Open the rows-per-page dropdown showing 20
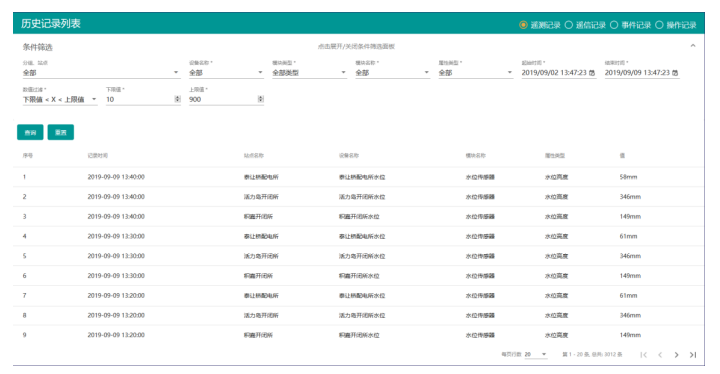 [535, 354]
